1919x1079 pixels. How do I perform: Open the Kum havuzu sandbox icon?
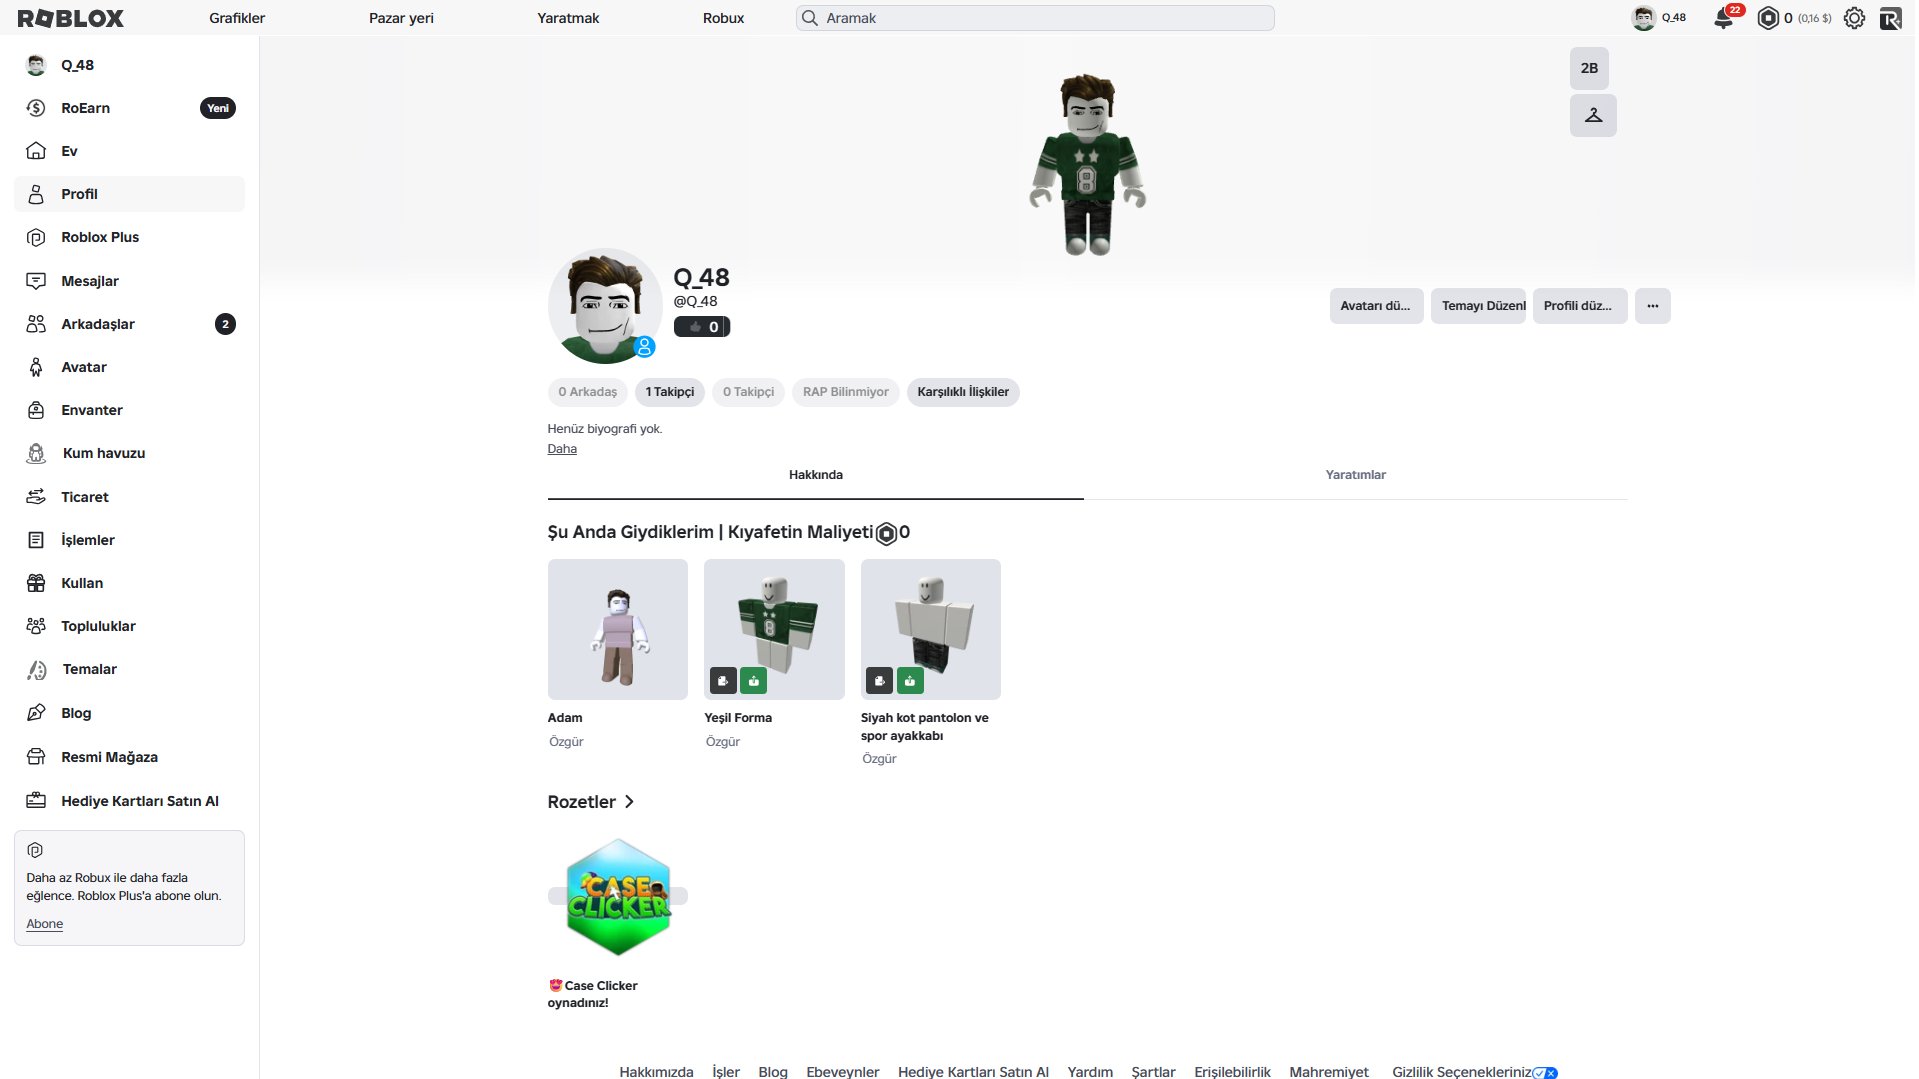click(x=36, y=453)
